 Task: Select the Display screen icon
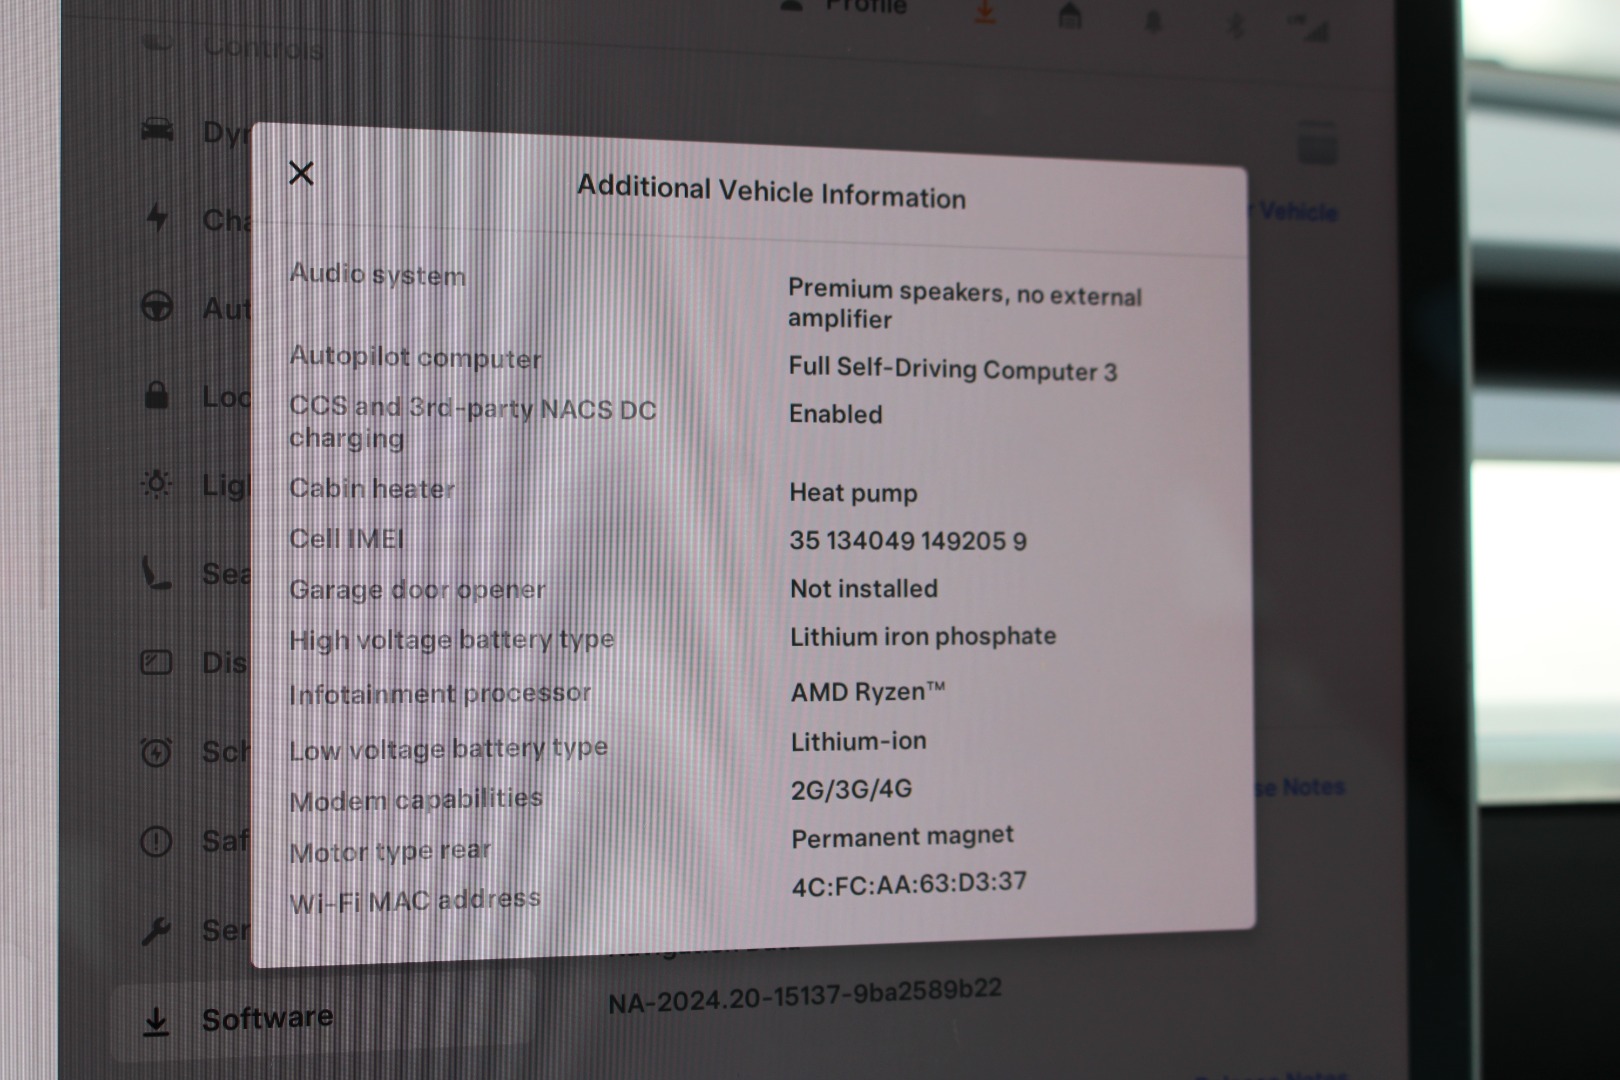tap(156, 662)
